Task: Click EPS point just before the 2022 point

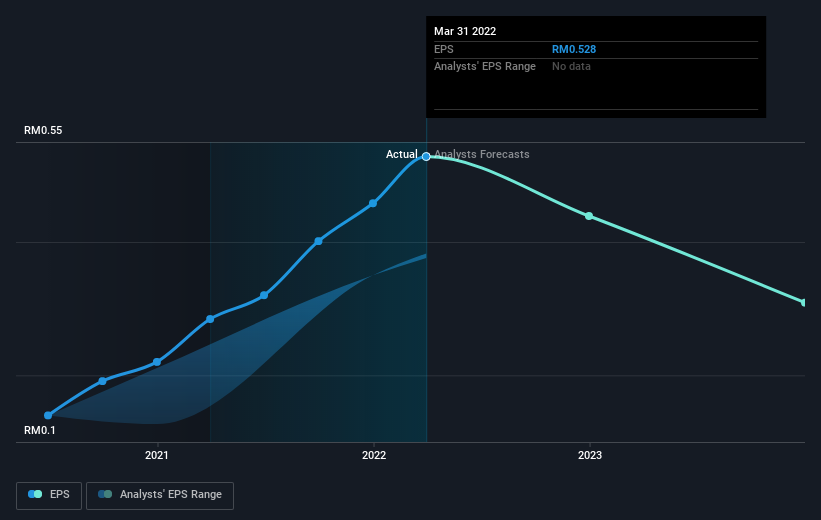Action: (x=318, y=241)
